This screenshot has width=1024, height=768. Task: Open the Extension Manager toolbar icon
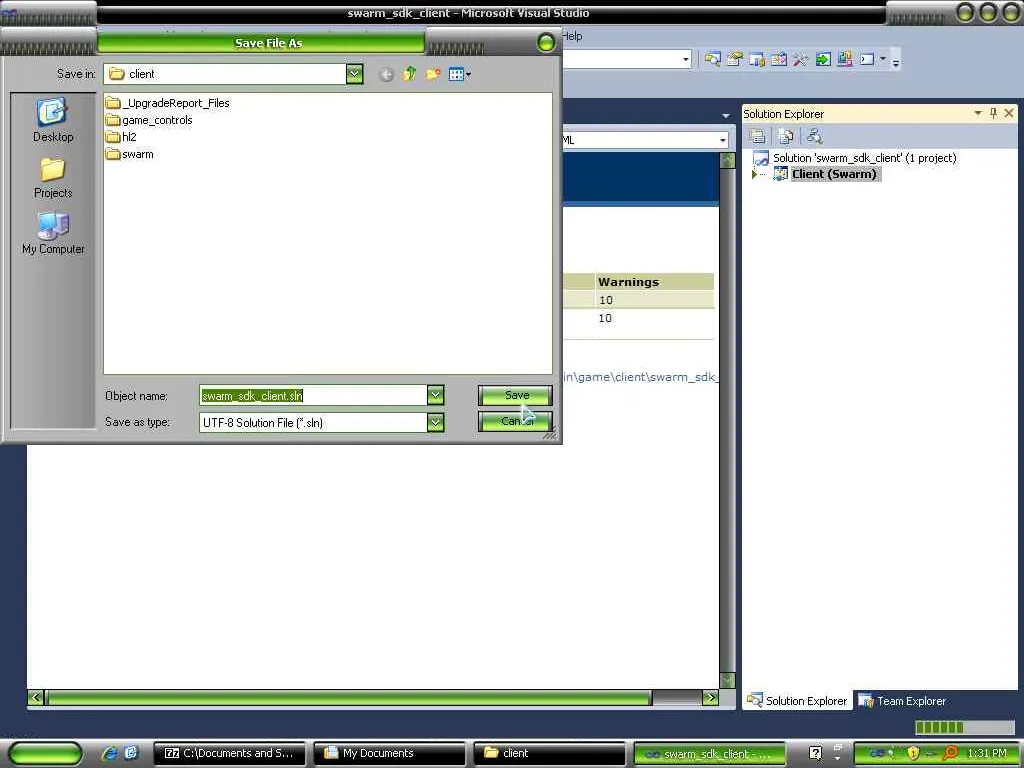845,59
